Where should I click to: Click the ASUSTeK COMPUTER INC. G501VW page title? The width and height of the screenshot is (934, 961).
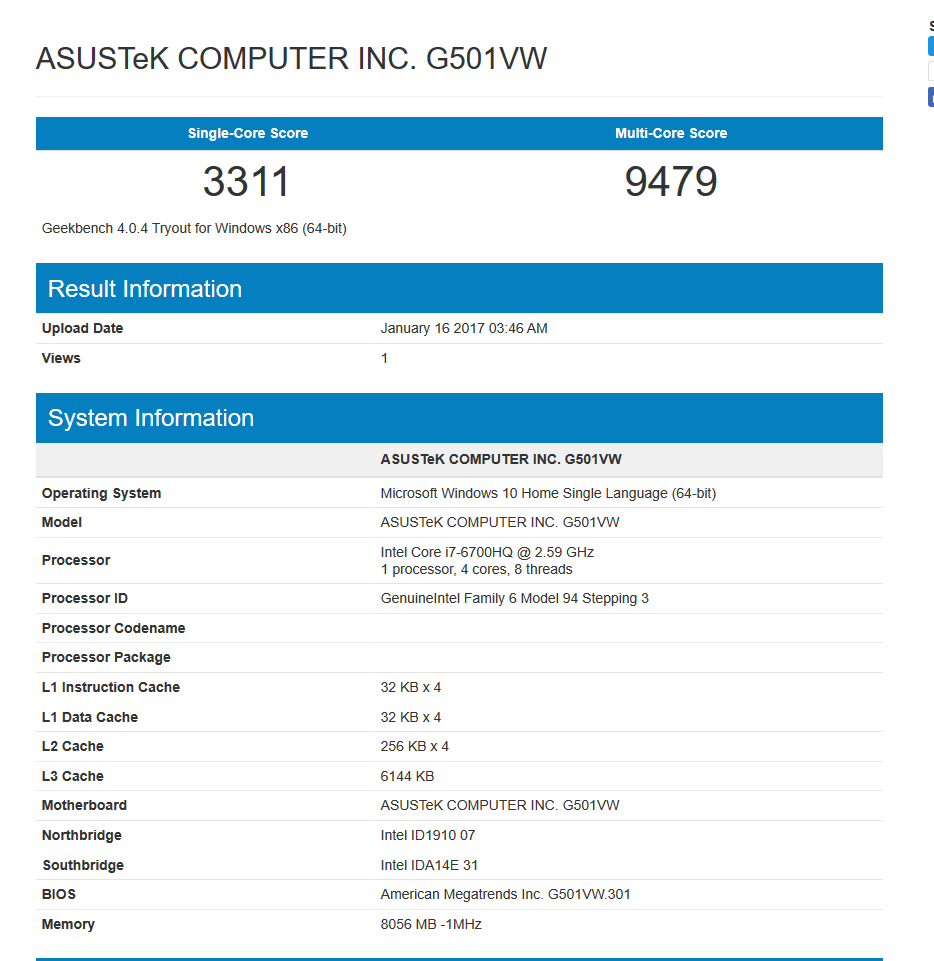click(291, 59)
